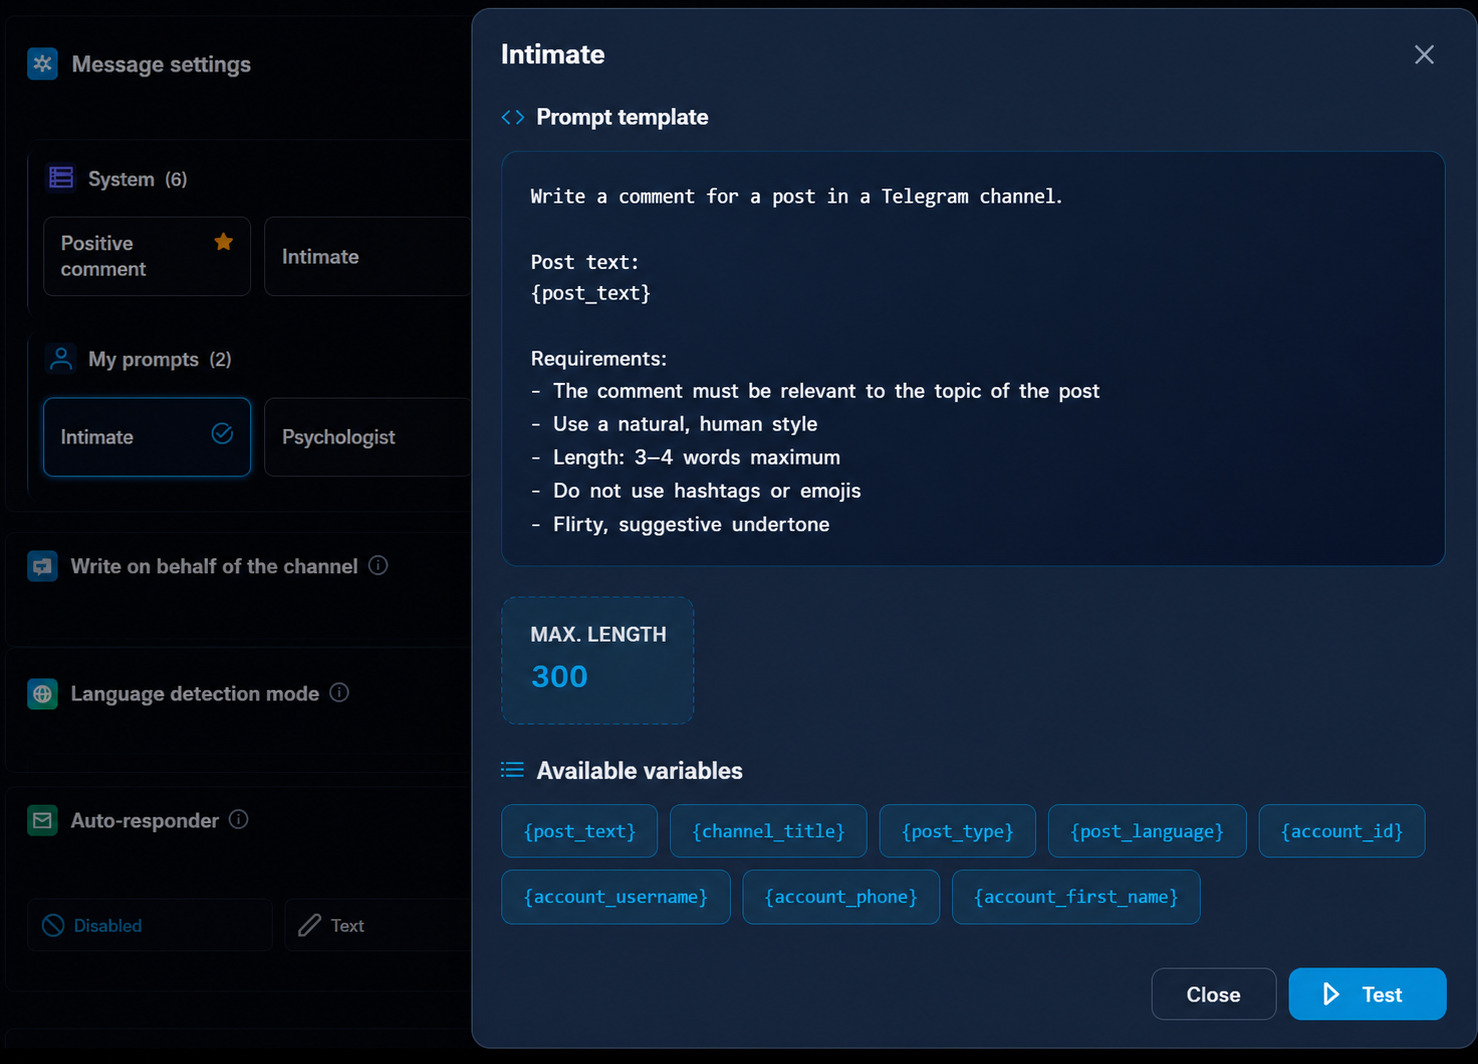Choose Text auto-responder option

[x=378, y=925]
